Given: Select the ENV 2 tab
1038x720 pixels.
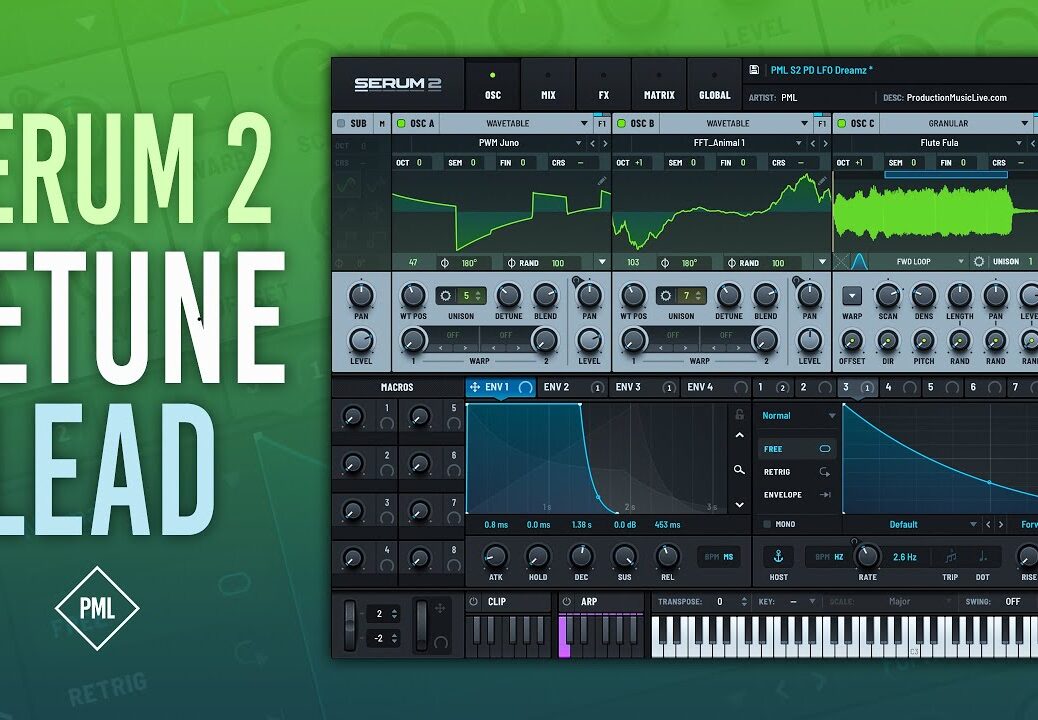Looking at the screenshot, I should click(x=556, y=387).
